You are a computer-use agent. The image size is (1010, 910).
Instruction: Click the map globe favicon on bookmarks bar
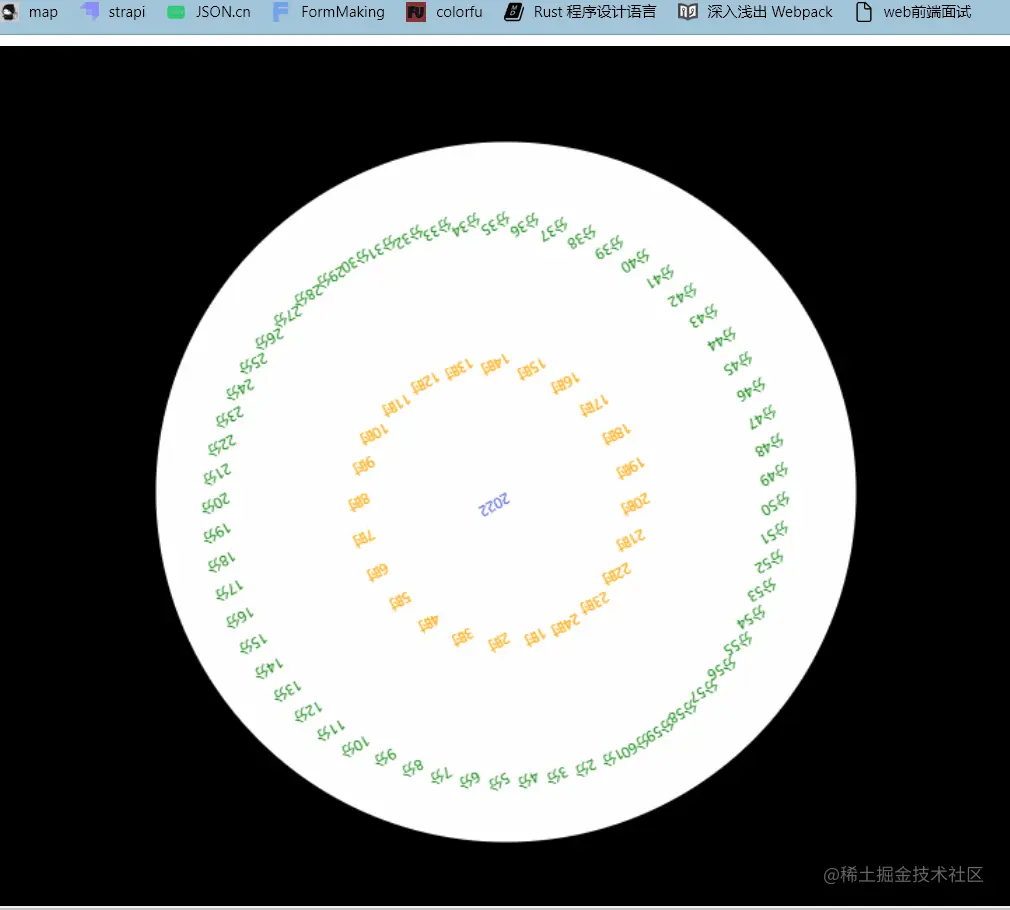click(x=10, y=12)
